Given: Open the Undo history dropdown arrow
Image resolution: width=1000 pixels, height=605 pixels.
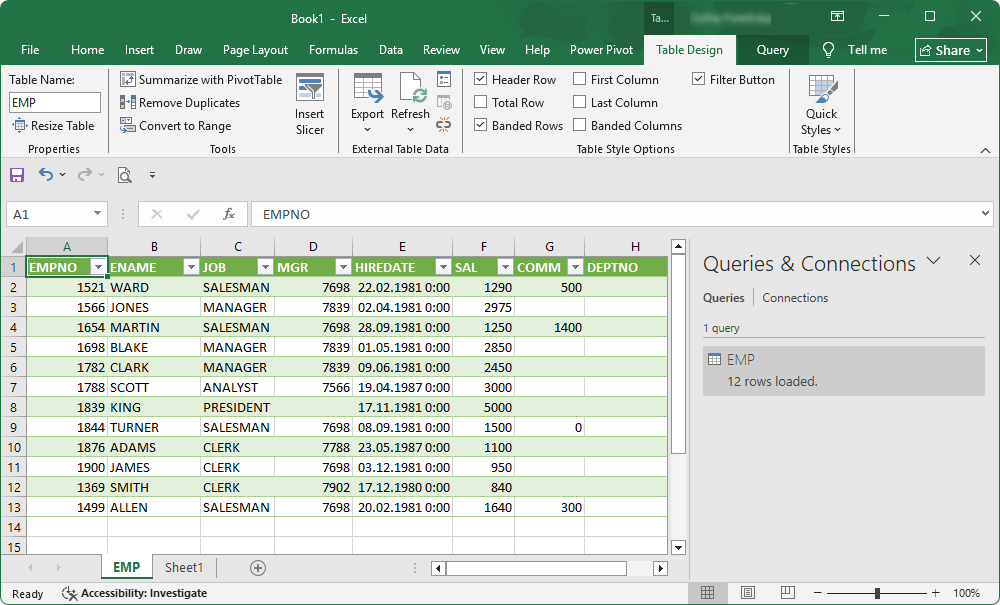Looking at the screenshot, I should [x=62, y=175].
